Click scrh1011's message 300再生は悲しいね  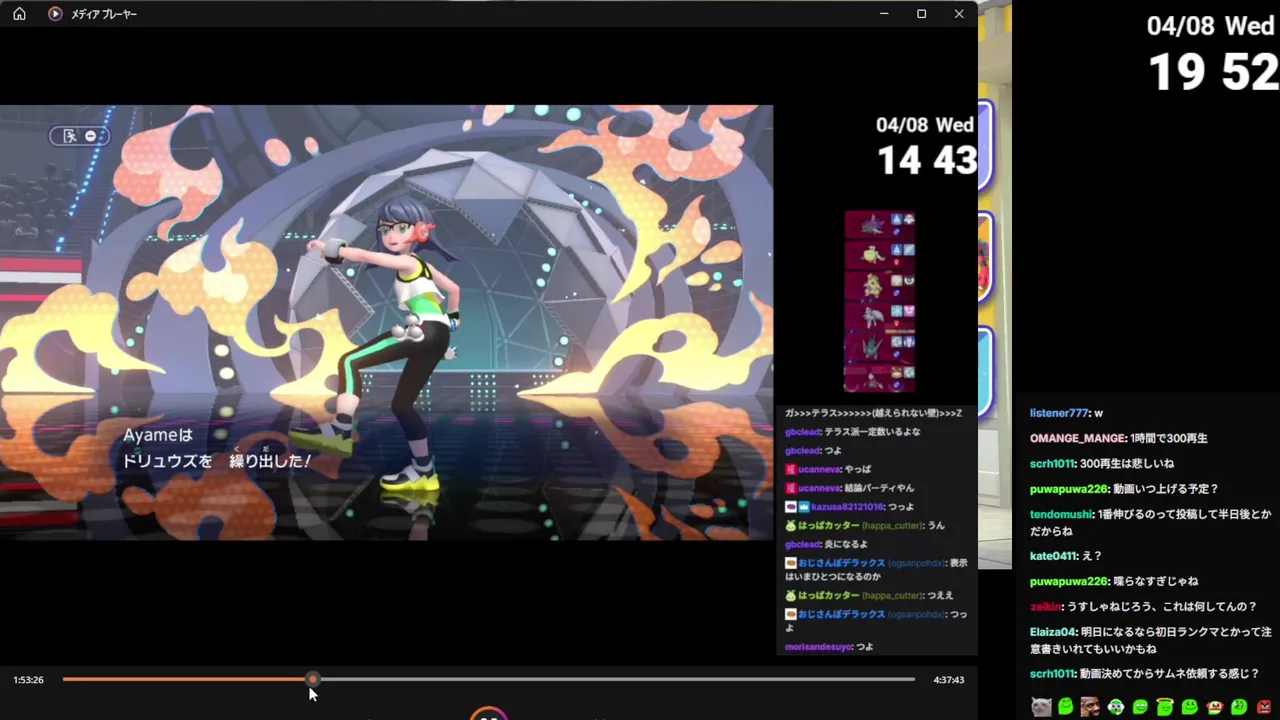[1127, 464]
